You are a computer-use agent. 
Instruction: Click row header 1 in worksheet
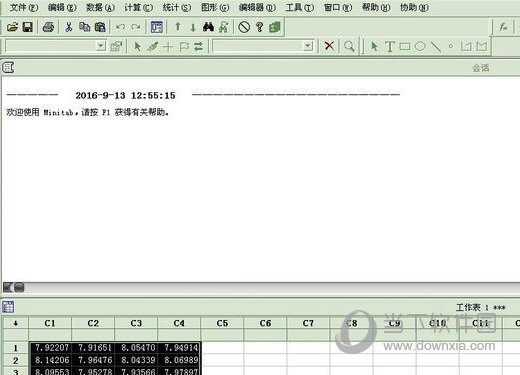[x=16, y=348]
